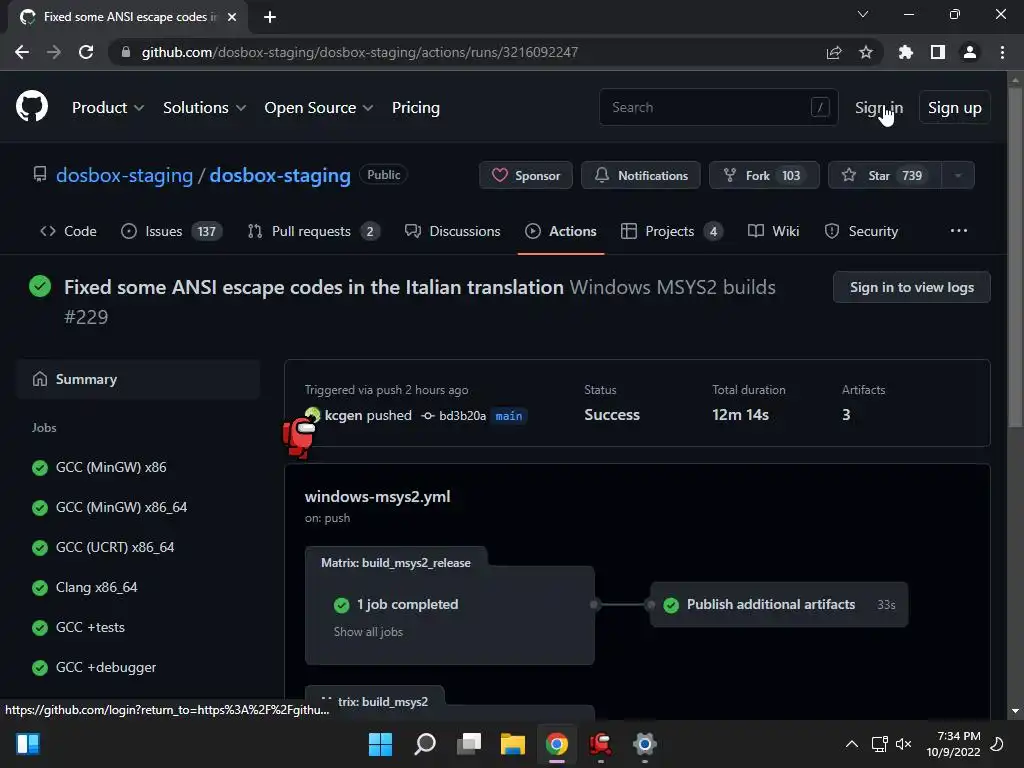Open the Pricing page
Viewport: 1024px width, 768px height.
point(415,108)
